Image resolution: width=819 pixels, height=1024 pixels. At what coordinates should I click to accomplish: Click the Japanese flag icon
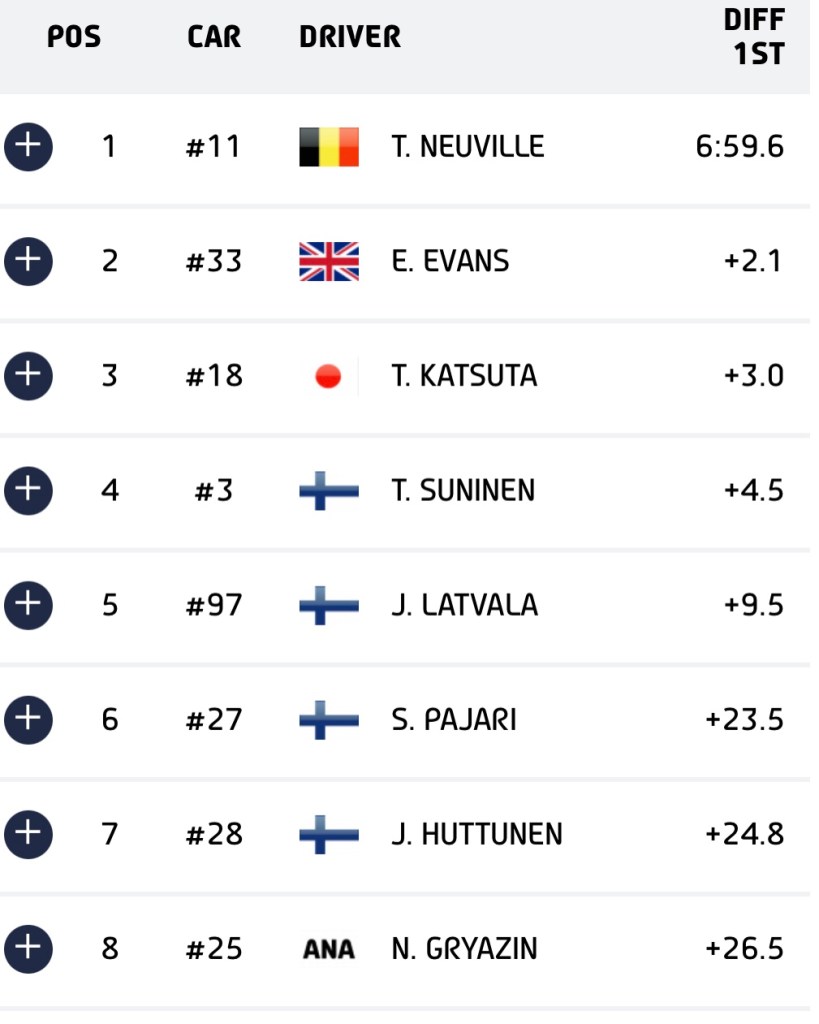[x=329, y=376]
